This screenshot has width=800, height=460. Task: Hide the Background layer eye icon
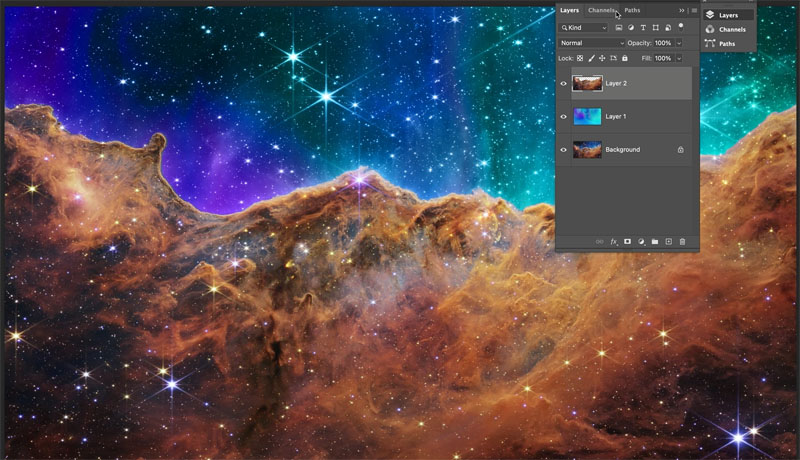click(563, 150)
